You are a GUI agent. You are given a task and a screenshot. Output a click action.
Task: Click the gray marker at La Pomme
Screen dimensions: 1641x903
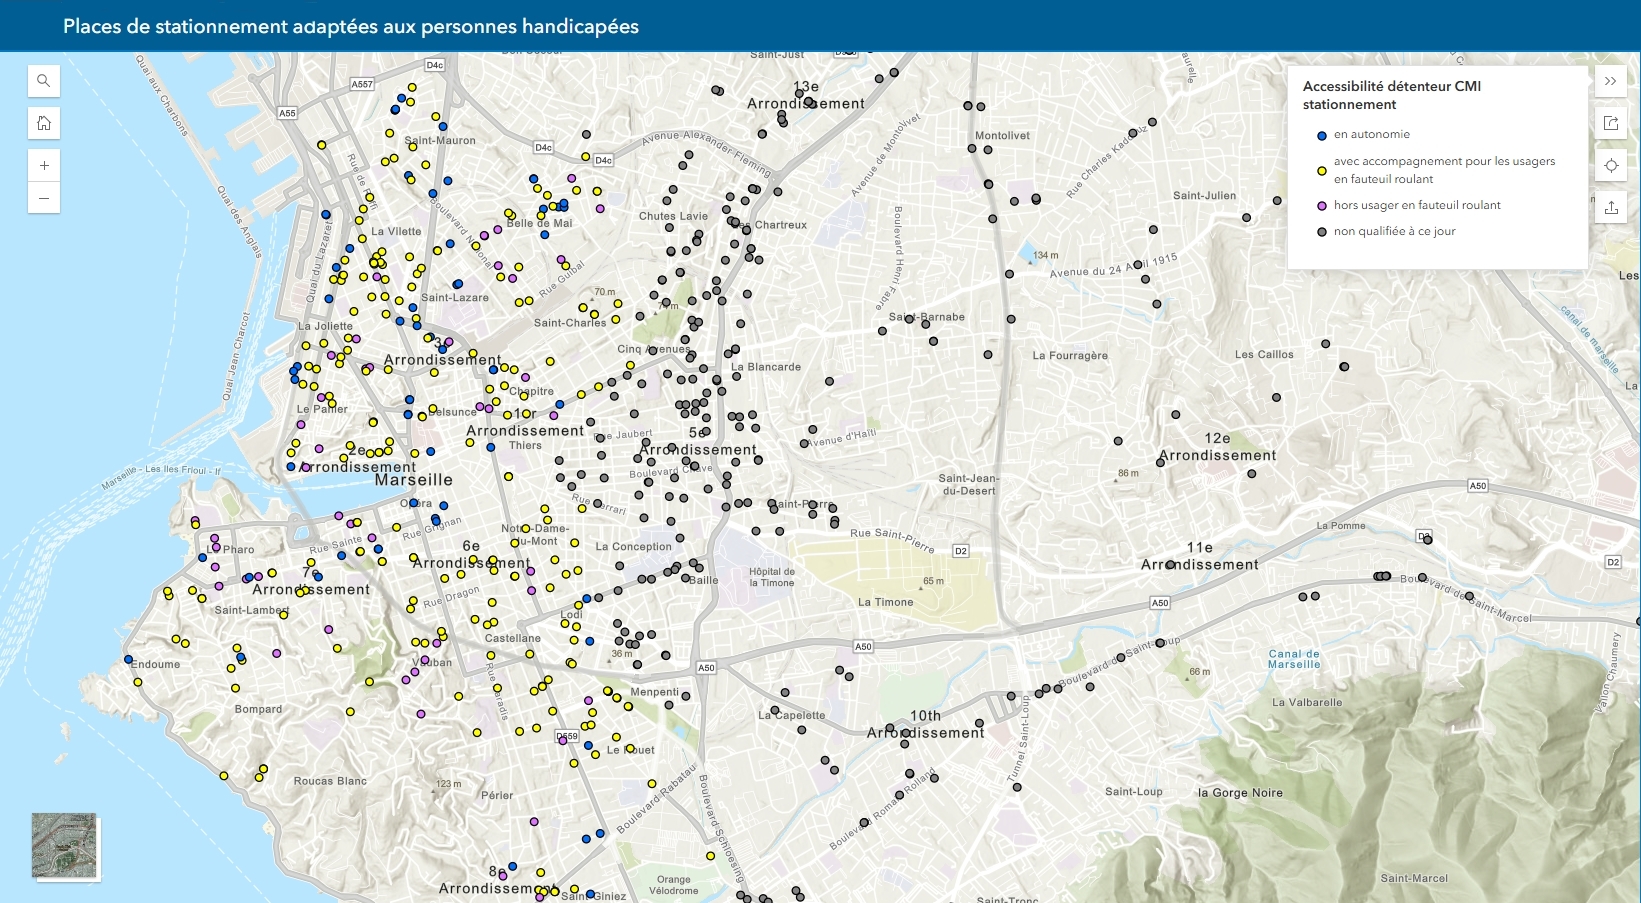pyautogui.click(x=1427, y=540)
